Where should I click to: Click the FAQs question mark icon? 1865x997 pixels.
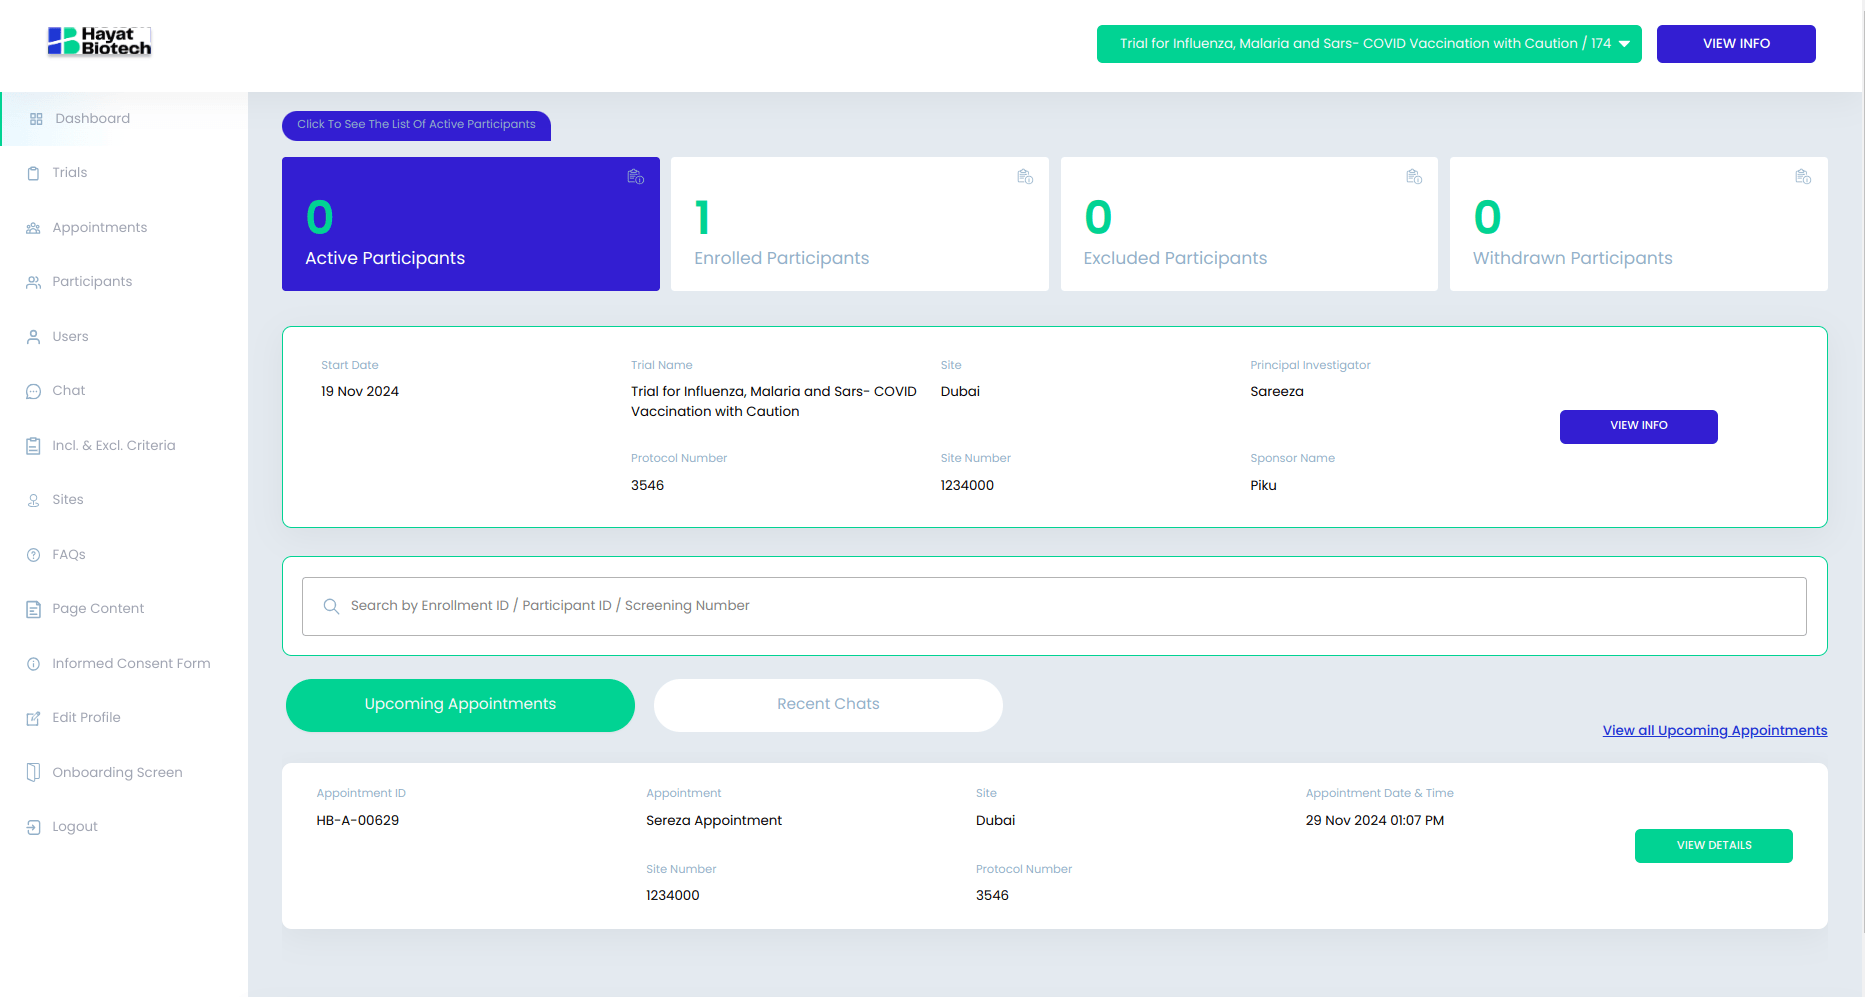(33, 555)
